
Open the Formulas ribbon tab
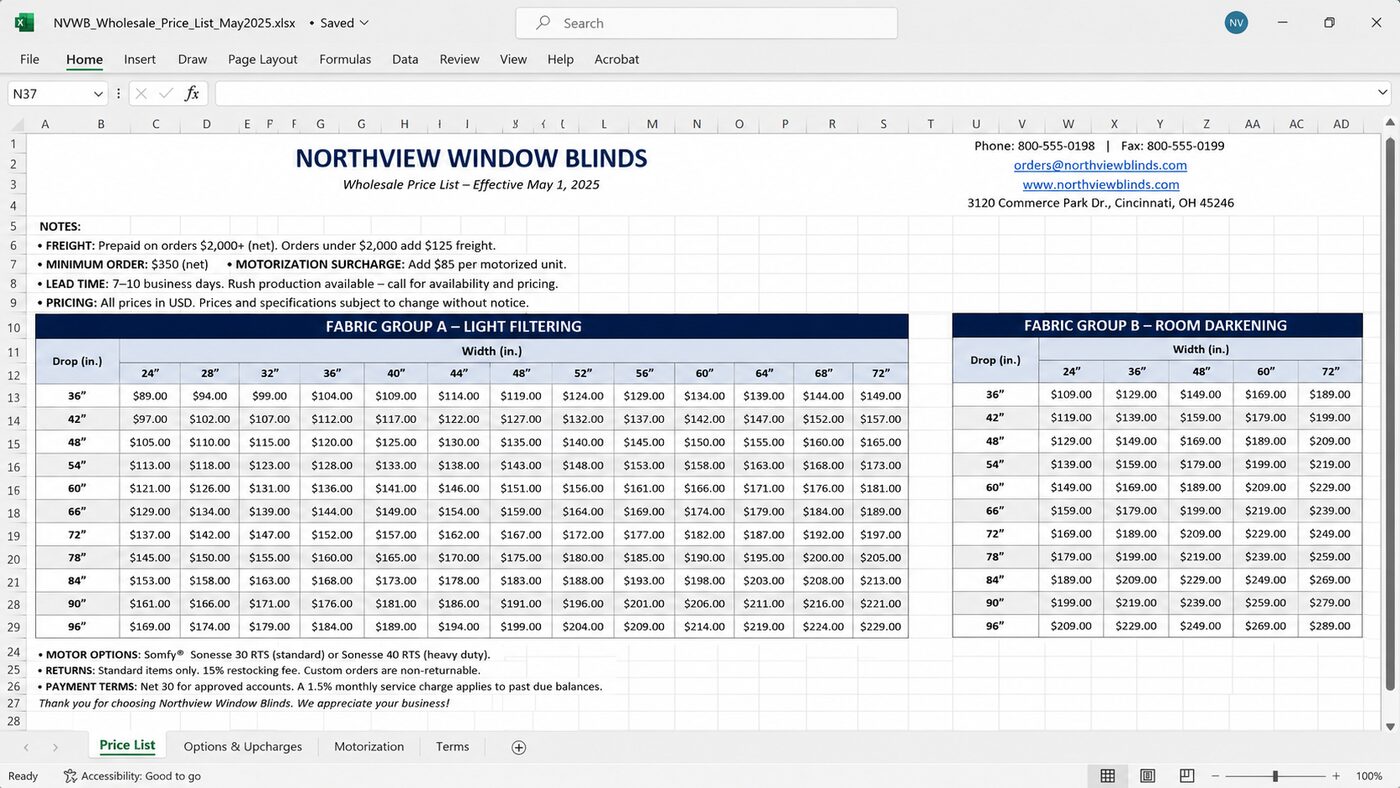pos(345,59)
